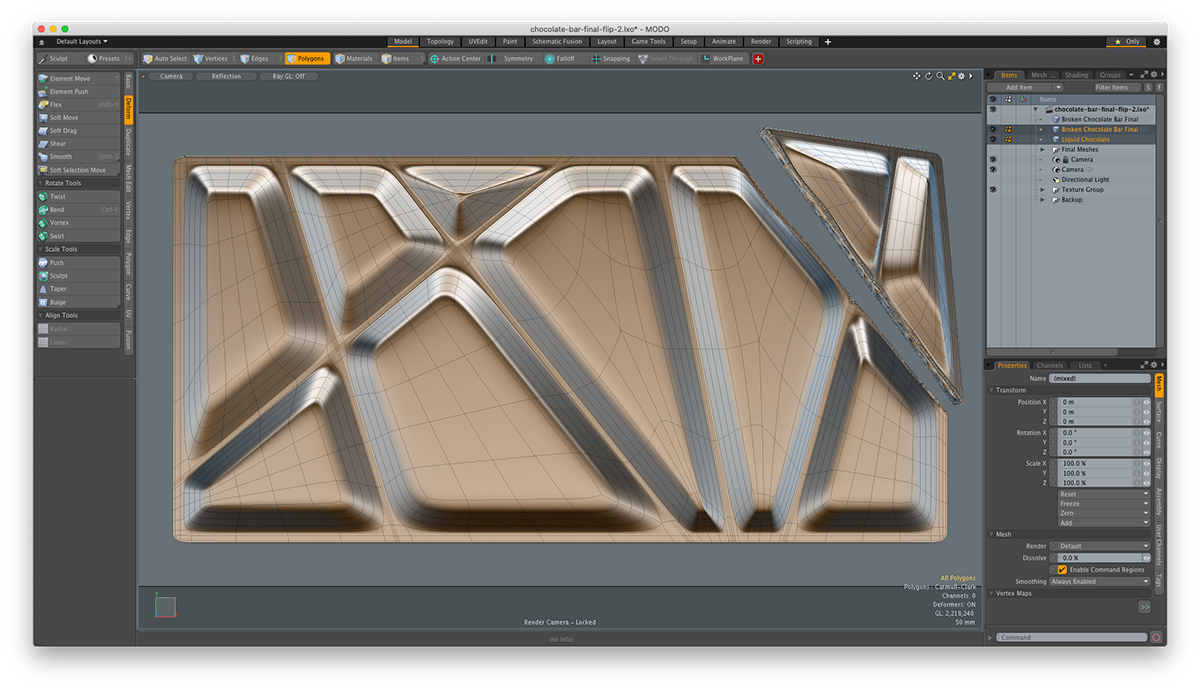
Task: Open the Action Center options
Action: point(455,59)
